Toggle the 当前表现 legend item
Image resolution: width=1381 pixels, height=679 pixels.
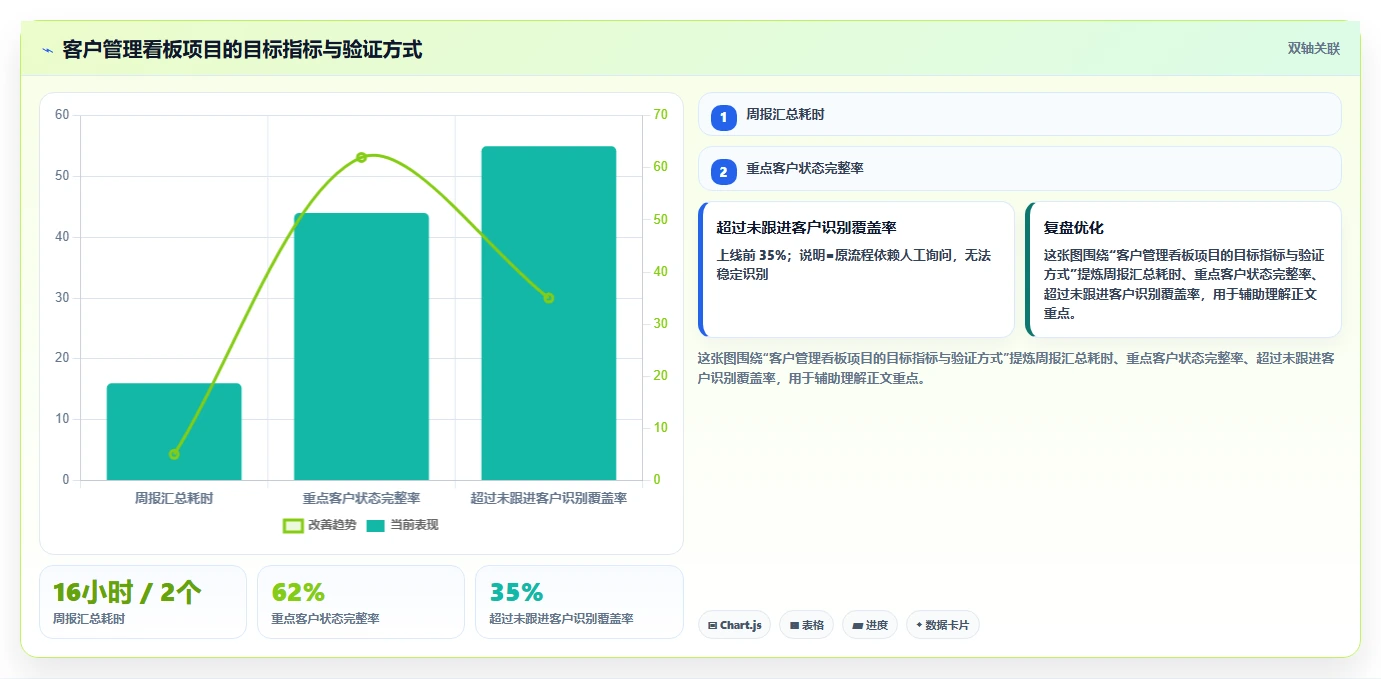[x=402, y=525]
